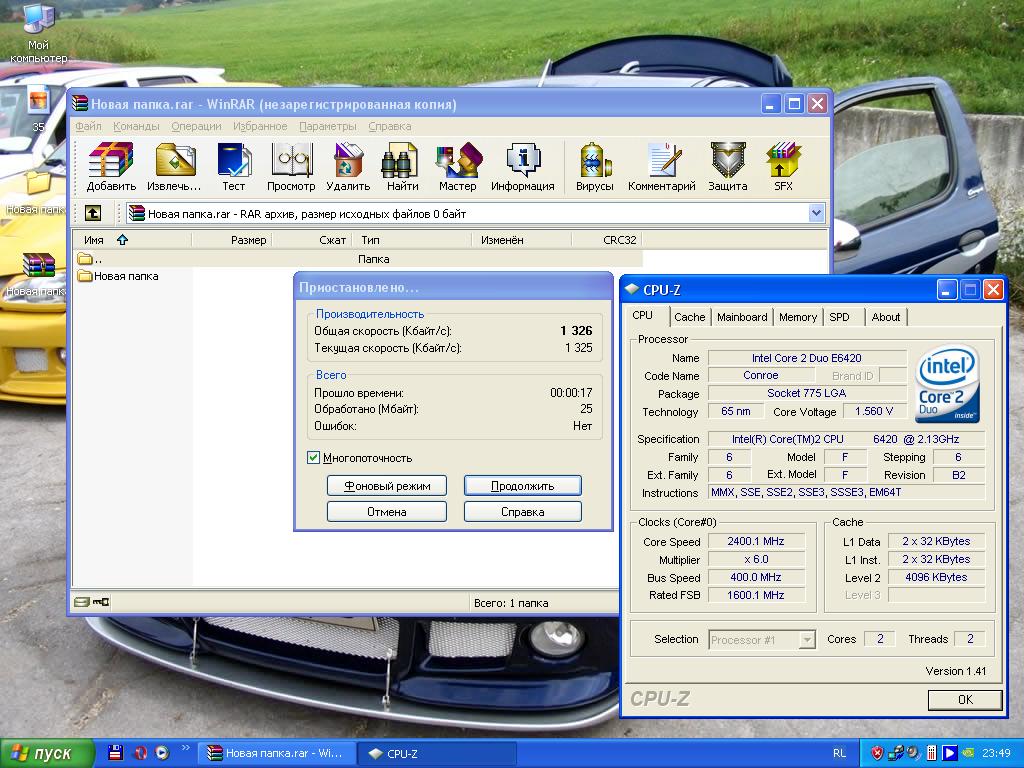Click the 2400.1 MHz core speed value
The width and height of the screenshot is (1024, 768).
(x=756, y=541)
